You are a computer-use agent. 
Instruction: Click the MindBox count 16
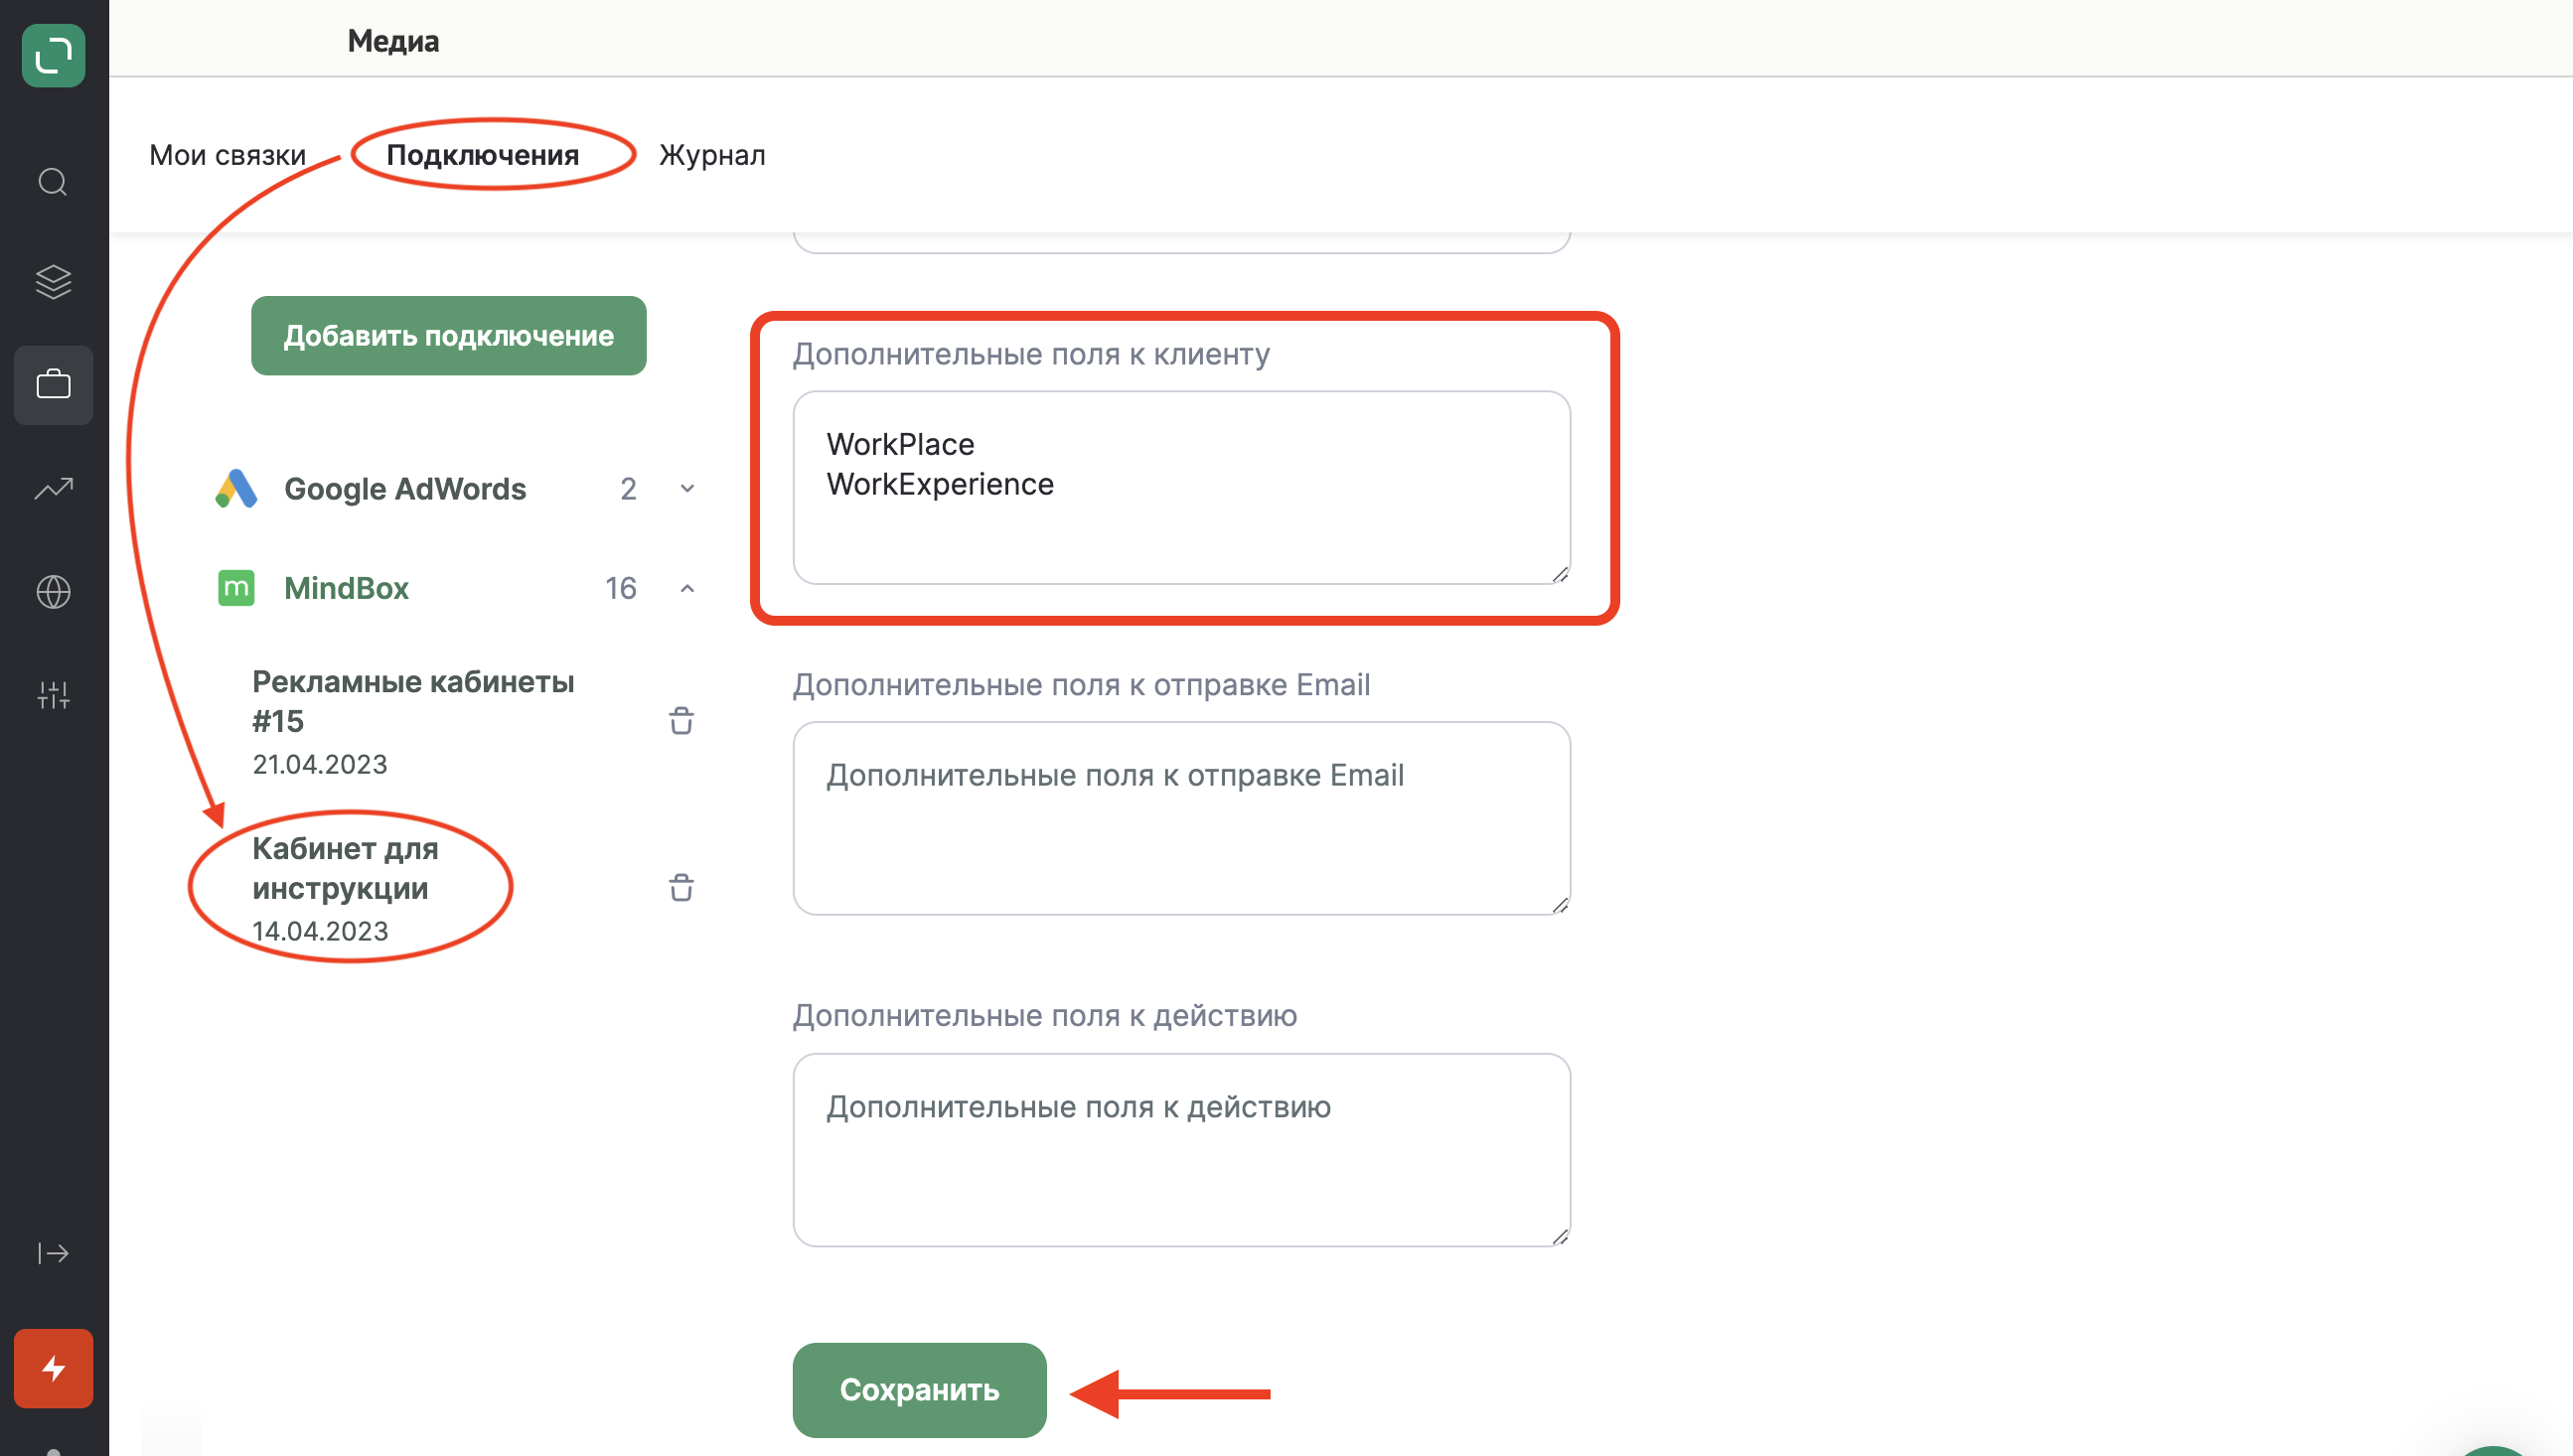click(621, 588)
